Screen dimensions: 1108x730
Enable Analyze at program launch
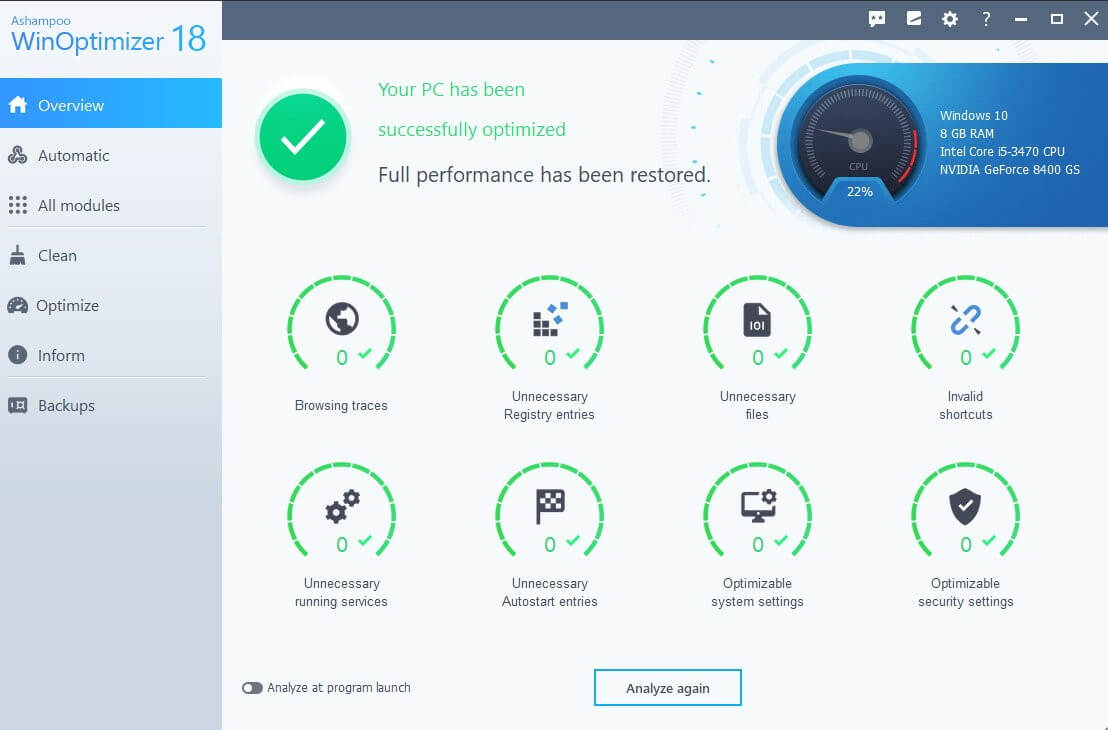click(251, 687)
